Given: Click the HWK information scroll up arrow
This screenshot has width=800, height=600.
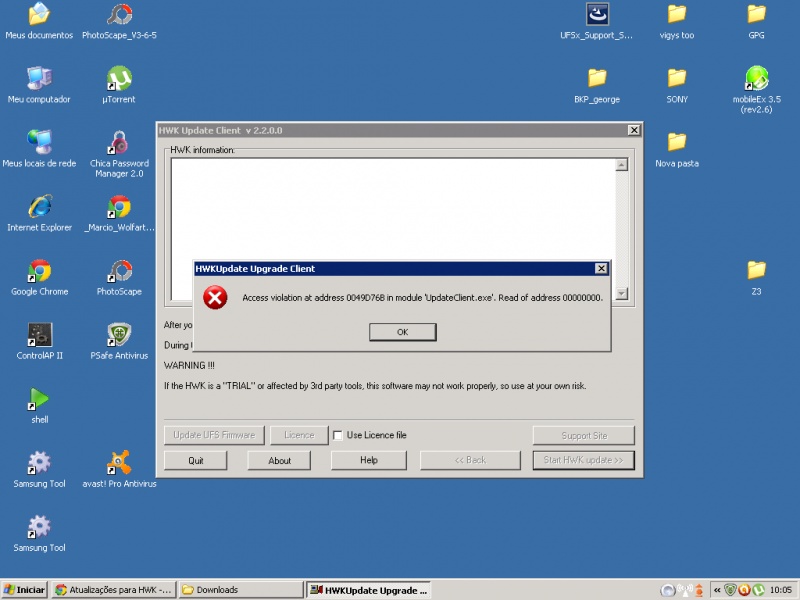Looking at the screenshot, I should pyautogui.click(x=621, y=165).
